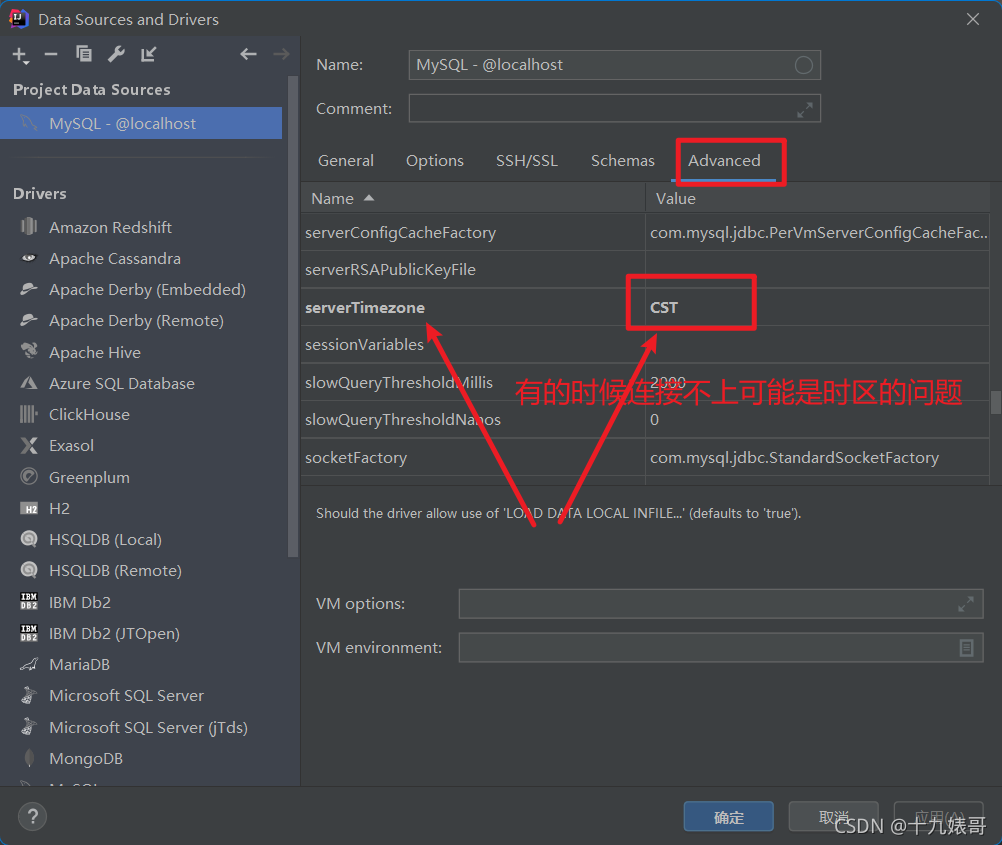The image size is (1002, 845).
Task: Select the Amazon Redshift driver
Action: click(110, 228)
